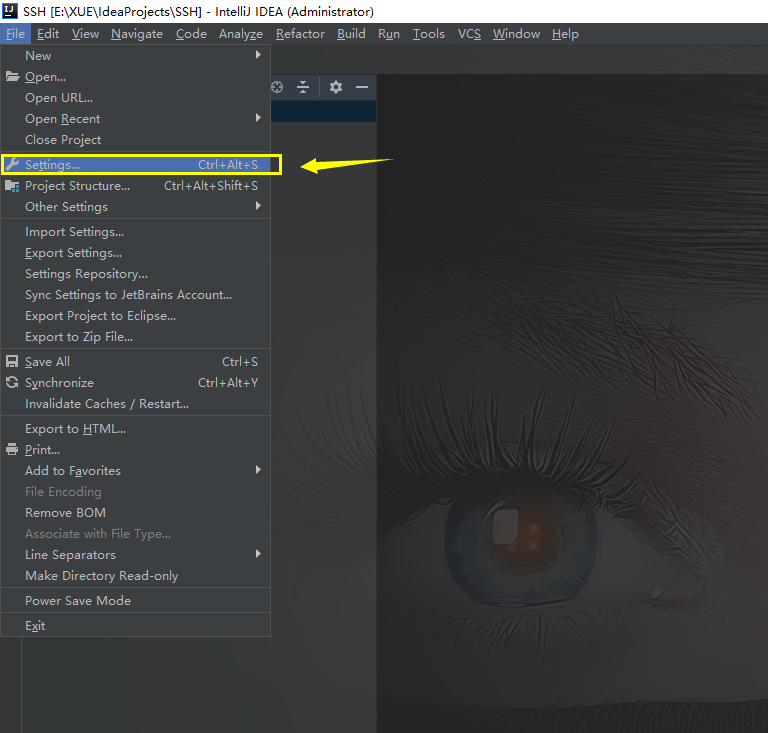The image size is (768, 733).
Task: Click the printer icon beside Print
Action: [12, 449]
